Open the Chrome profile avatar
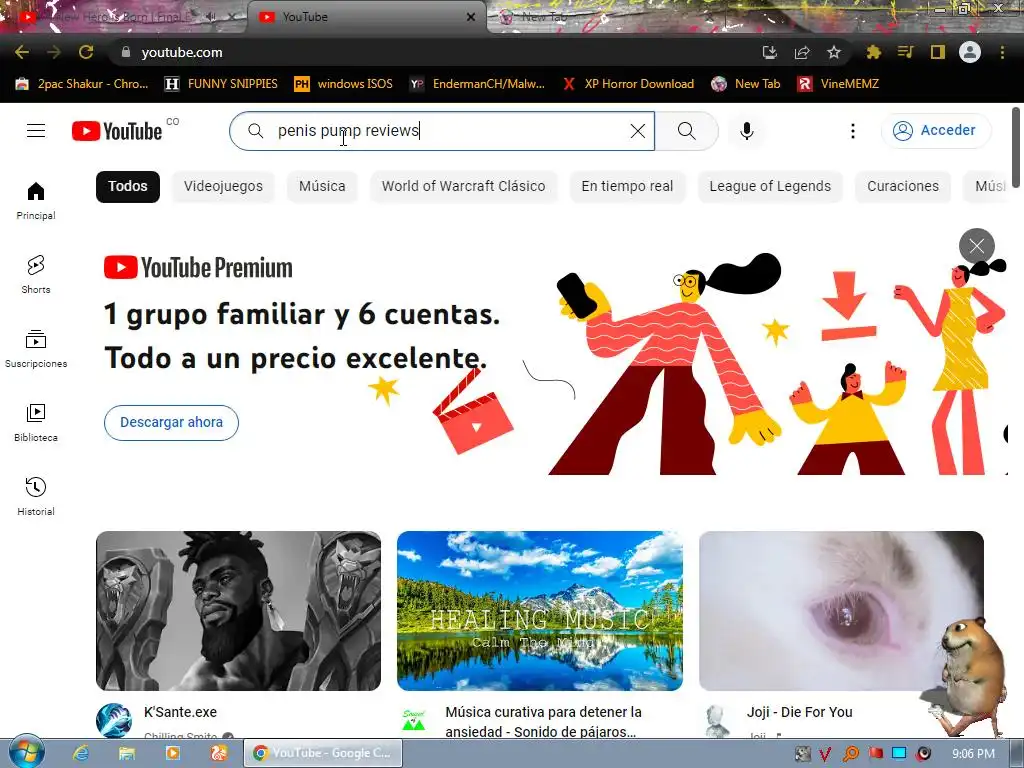The height and width of the screenshot is (768, 1024). 970,52
